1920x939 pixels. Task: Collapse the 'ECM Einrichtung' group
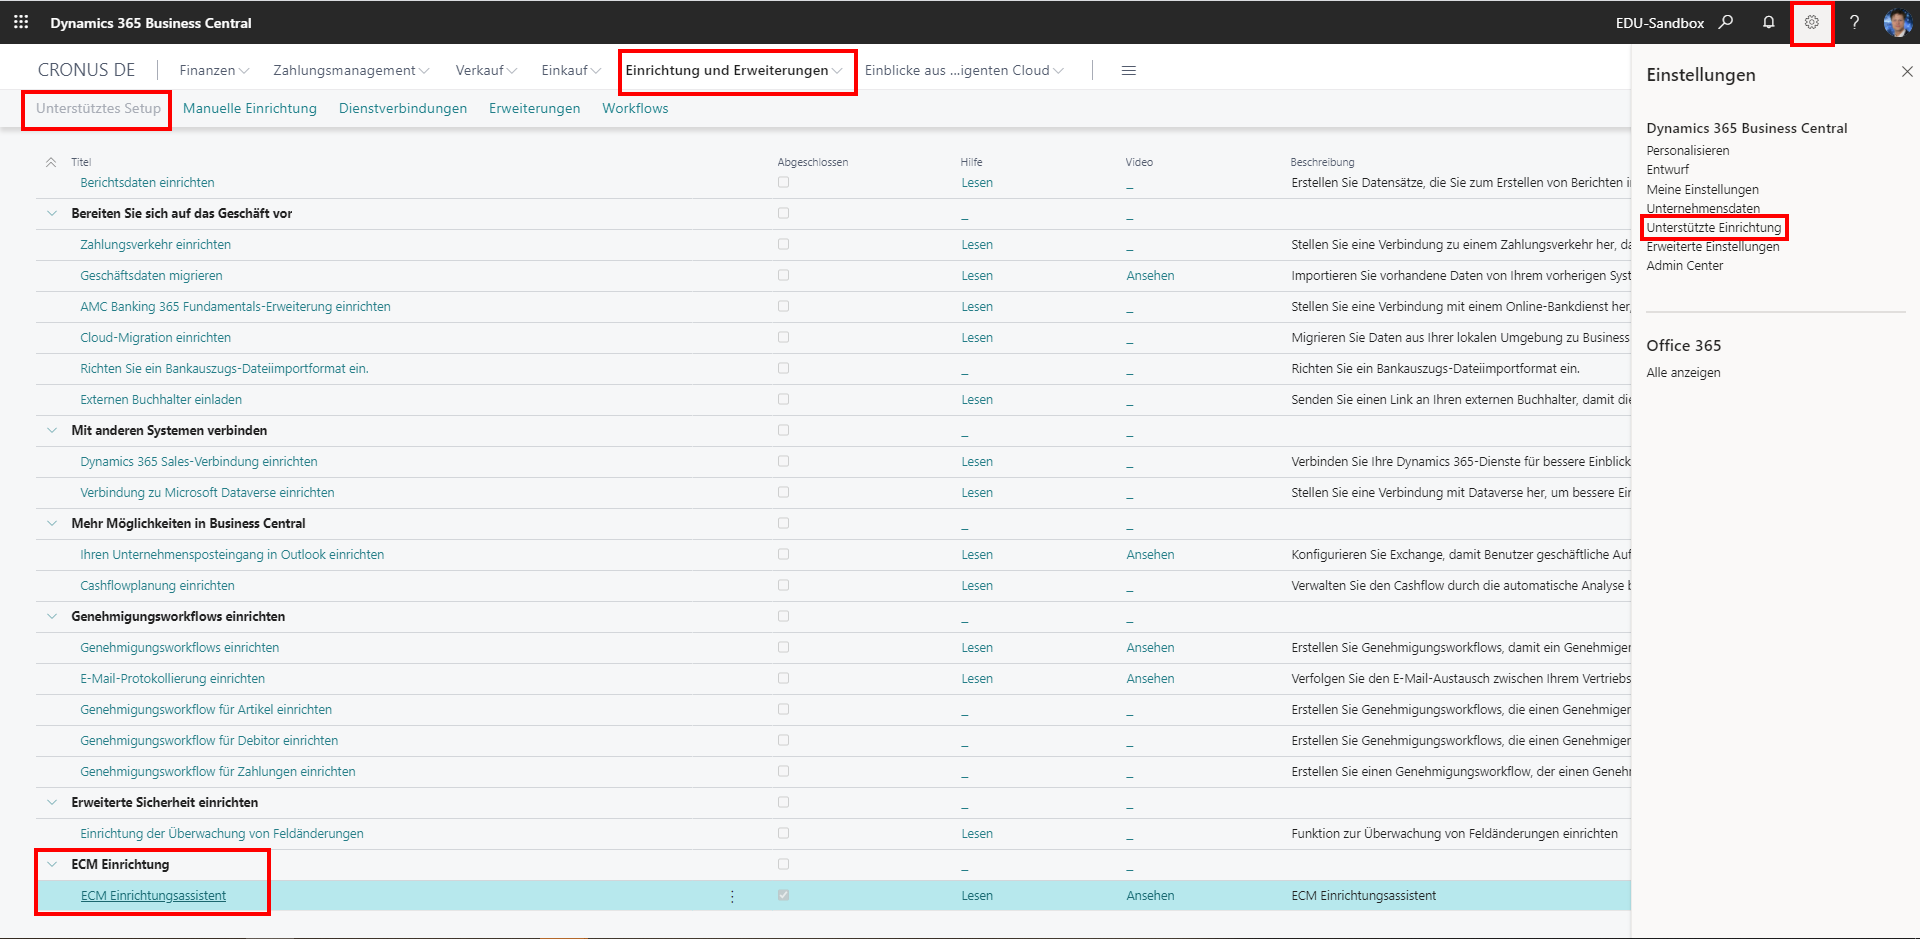pyautogui.click(x=52, y=864)
